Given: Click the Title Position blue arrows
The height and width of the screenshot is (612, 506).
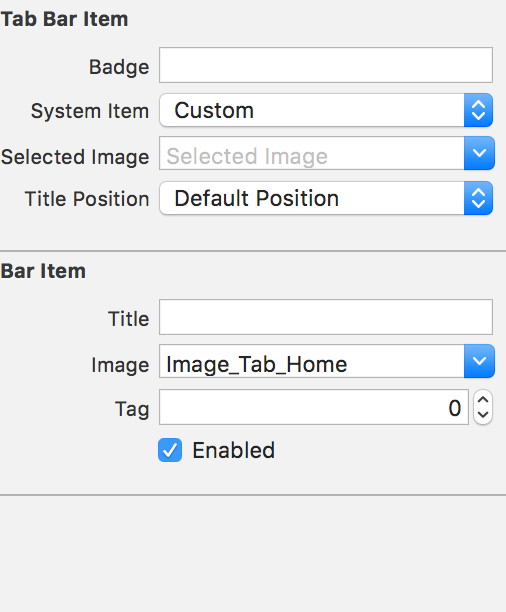Looking at the screenshot, I should [478, 198].
